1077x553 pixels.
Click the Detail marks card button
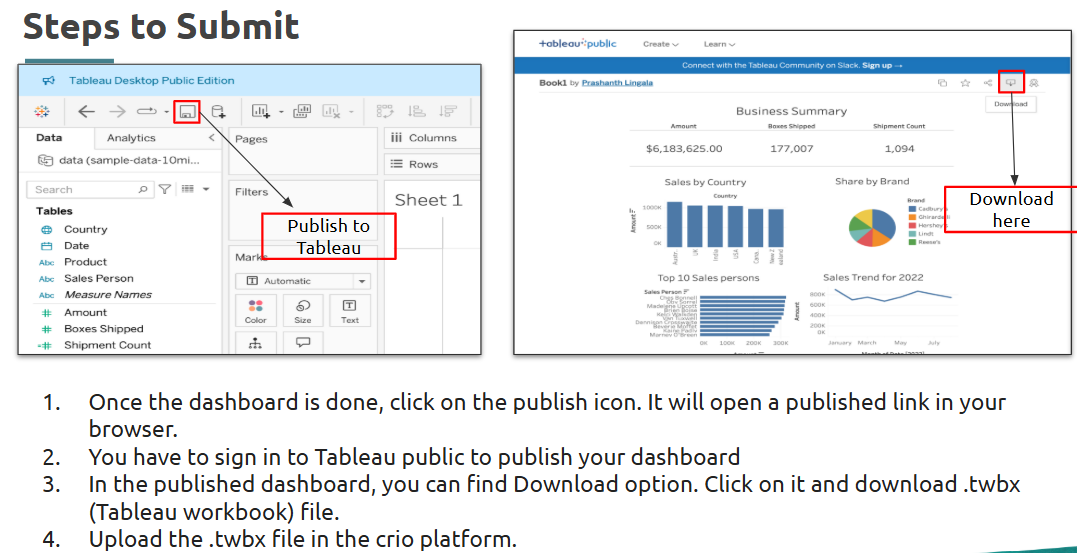[256, 343]
